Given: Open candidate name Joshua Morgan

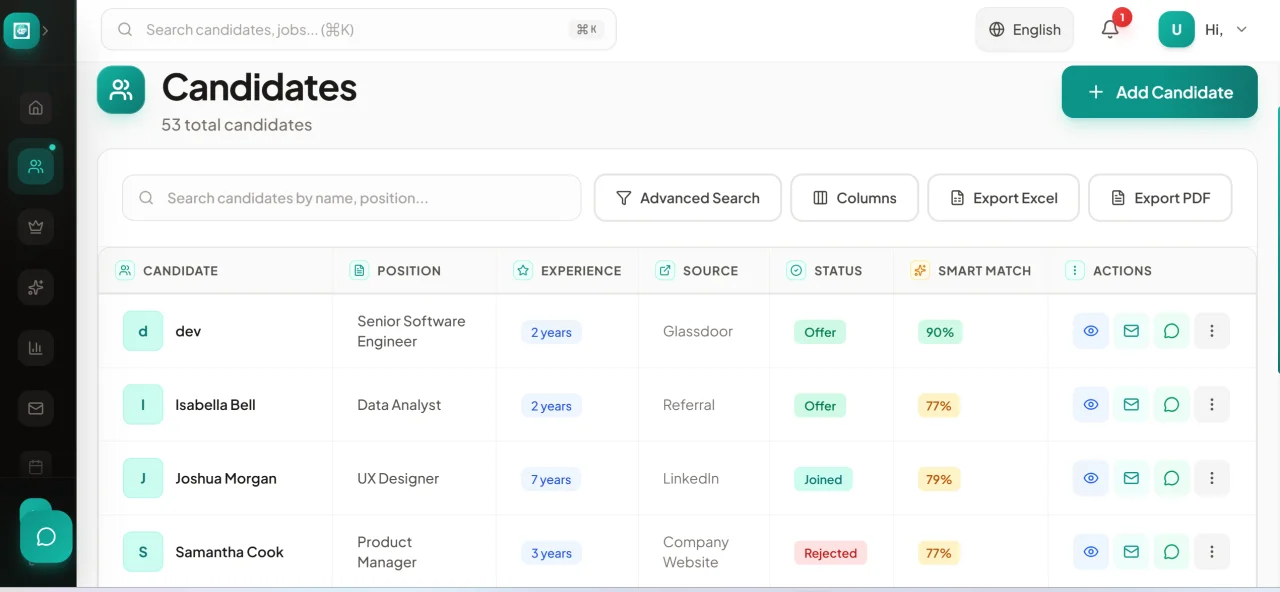Looking at the screenshot, I should click(x=226, y=478).
